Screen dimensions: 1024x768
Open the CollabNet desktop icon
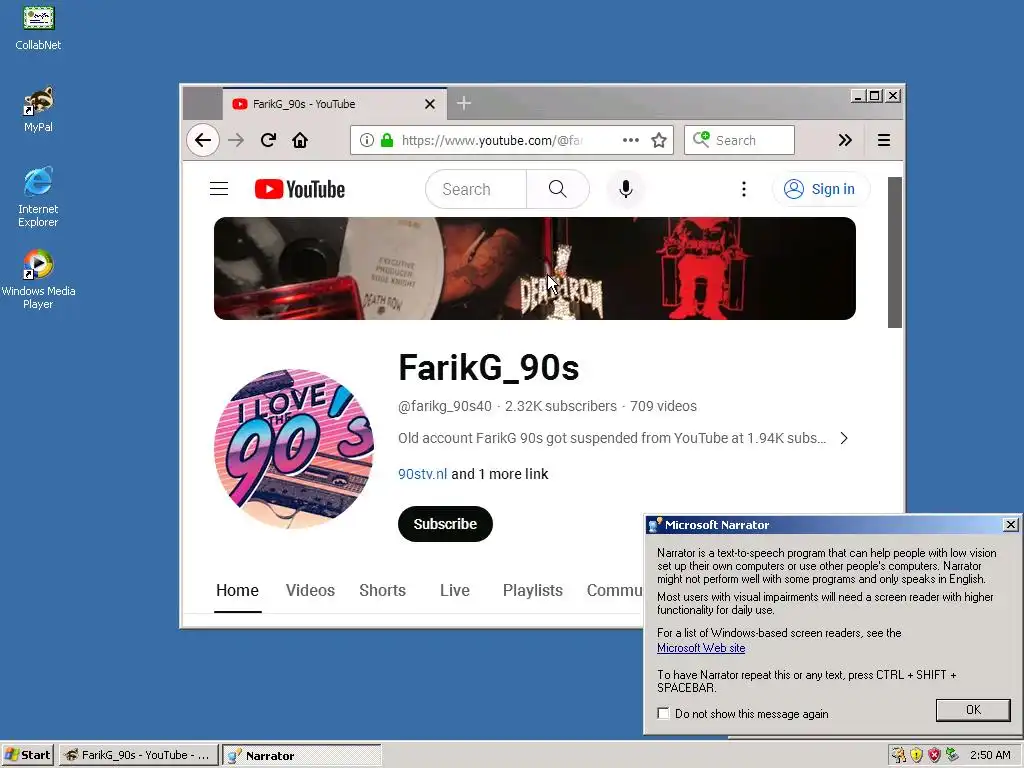tap(38, 28)
